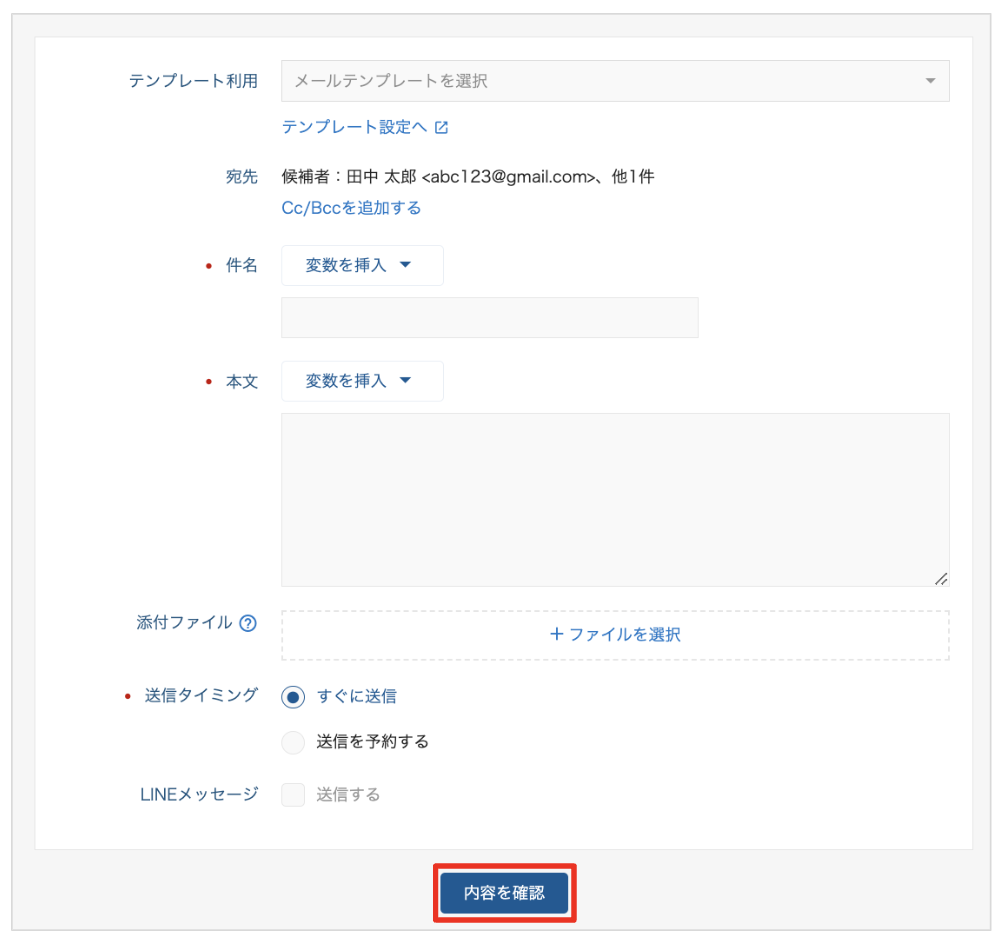The width and height of the screenshot is (1002, 940).
Task: Click external-link icon beside テンプレート設定へ
Action: [x=441, y=128]
